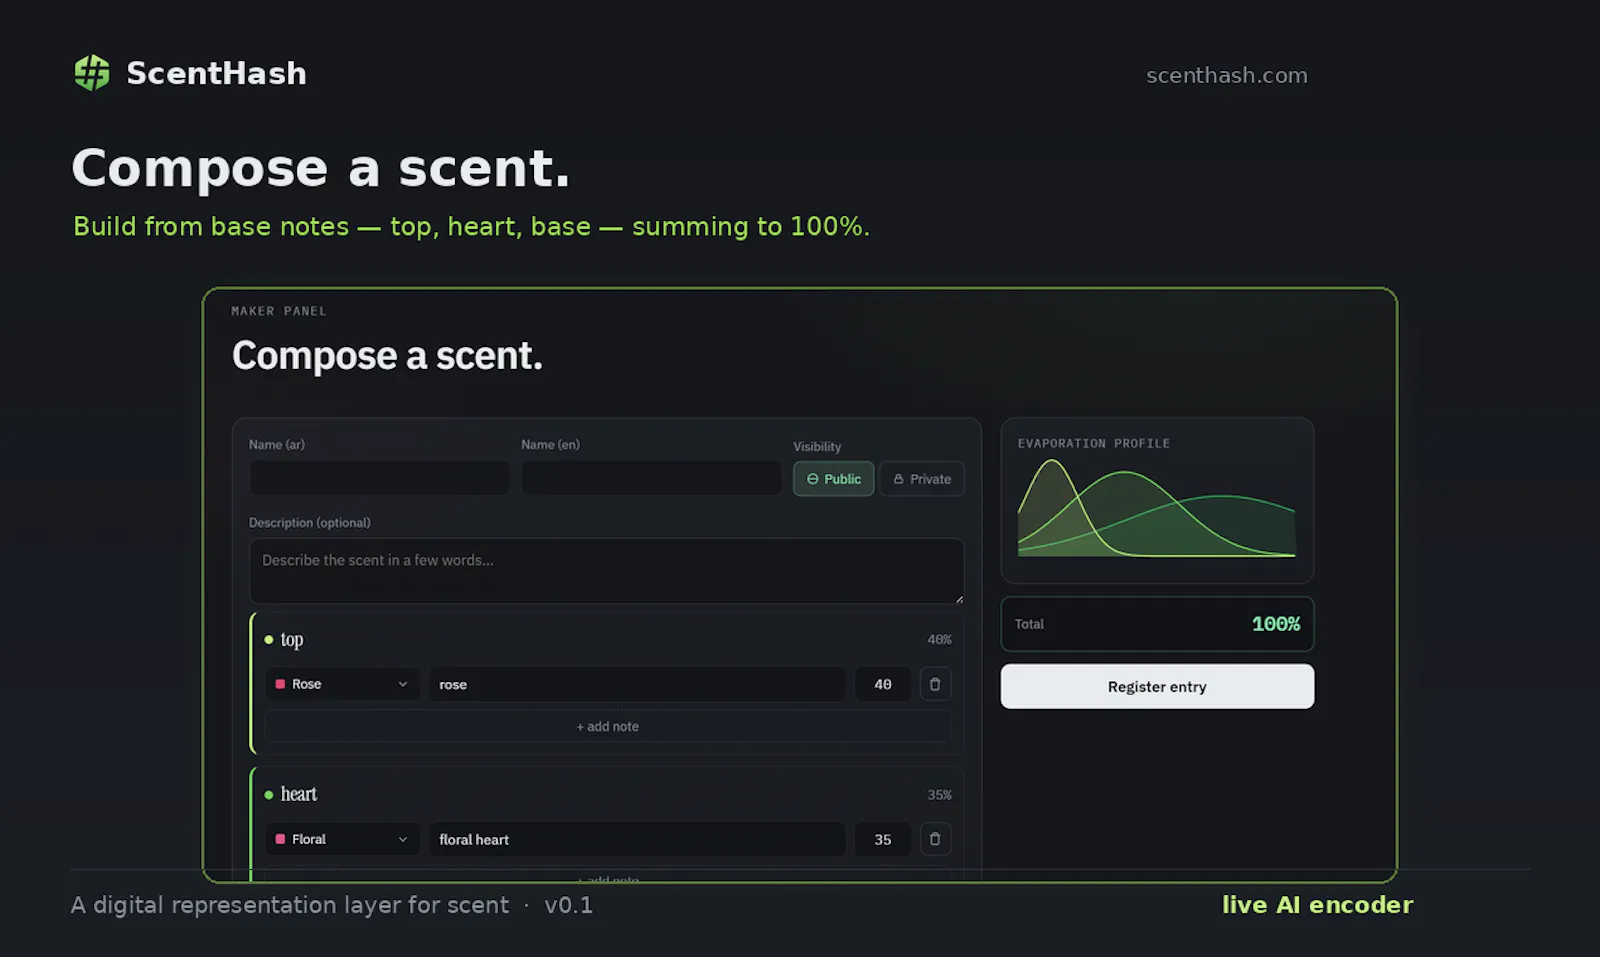Delete the floral heart note
Image resolution: width=1600 pixels, height=957 pixels.
(935, 839)
